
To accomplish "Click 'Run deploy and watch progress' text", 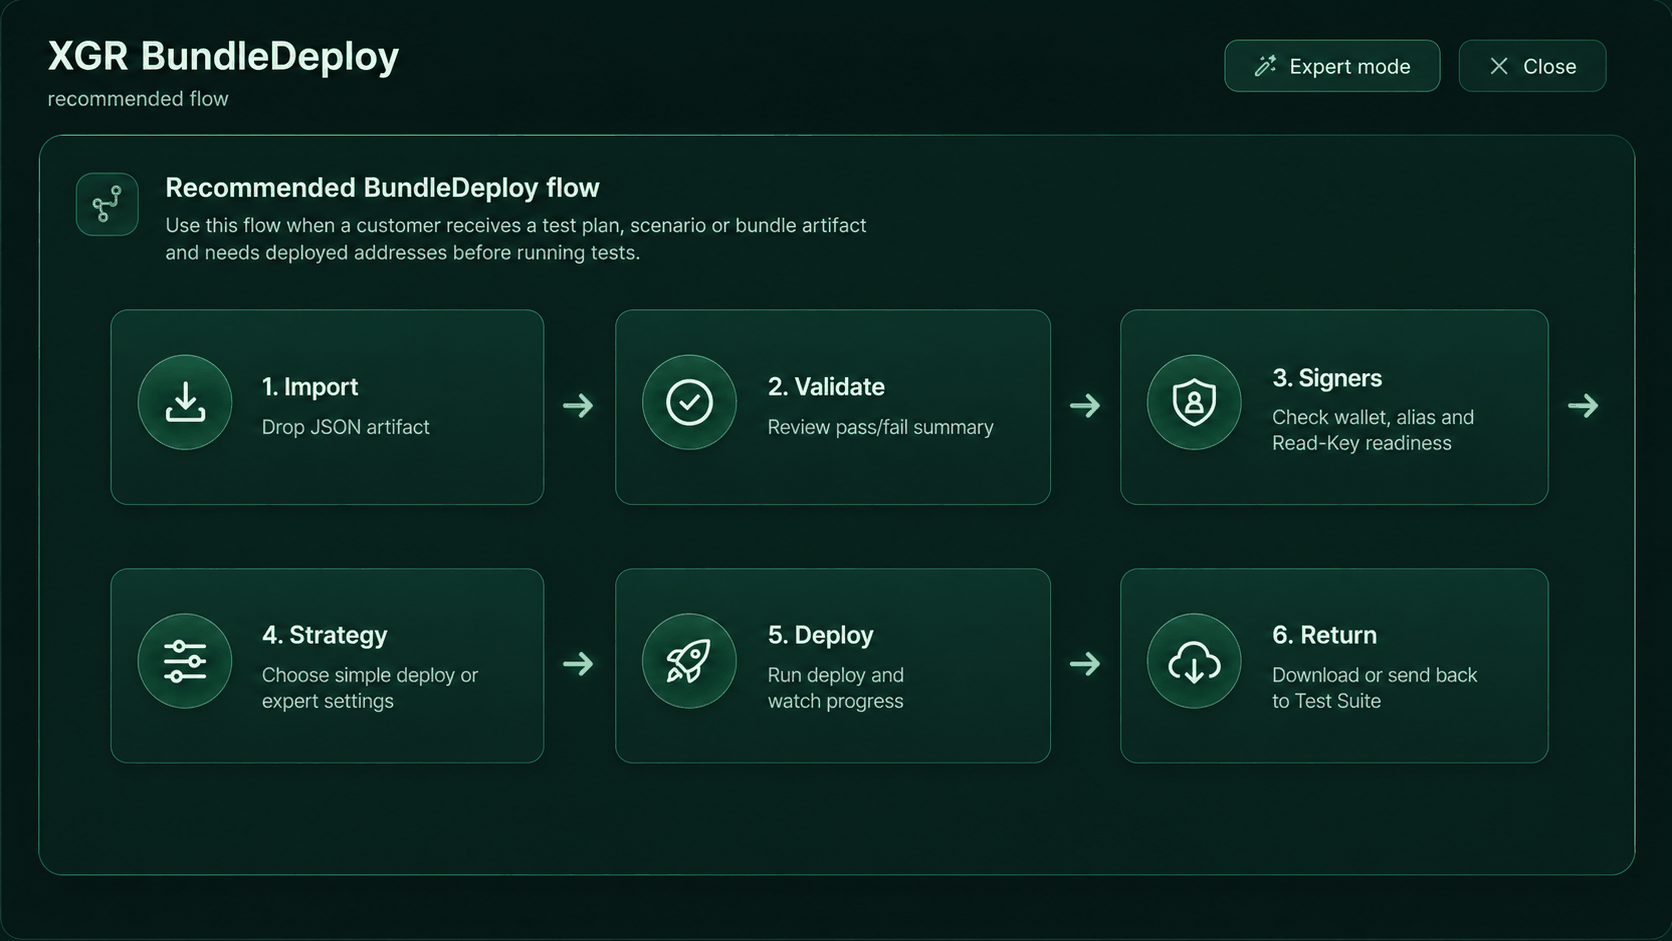I will click(x=836, y=688).
